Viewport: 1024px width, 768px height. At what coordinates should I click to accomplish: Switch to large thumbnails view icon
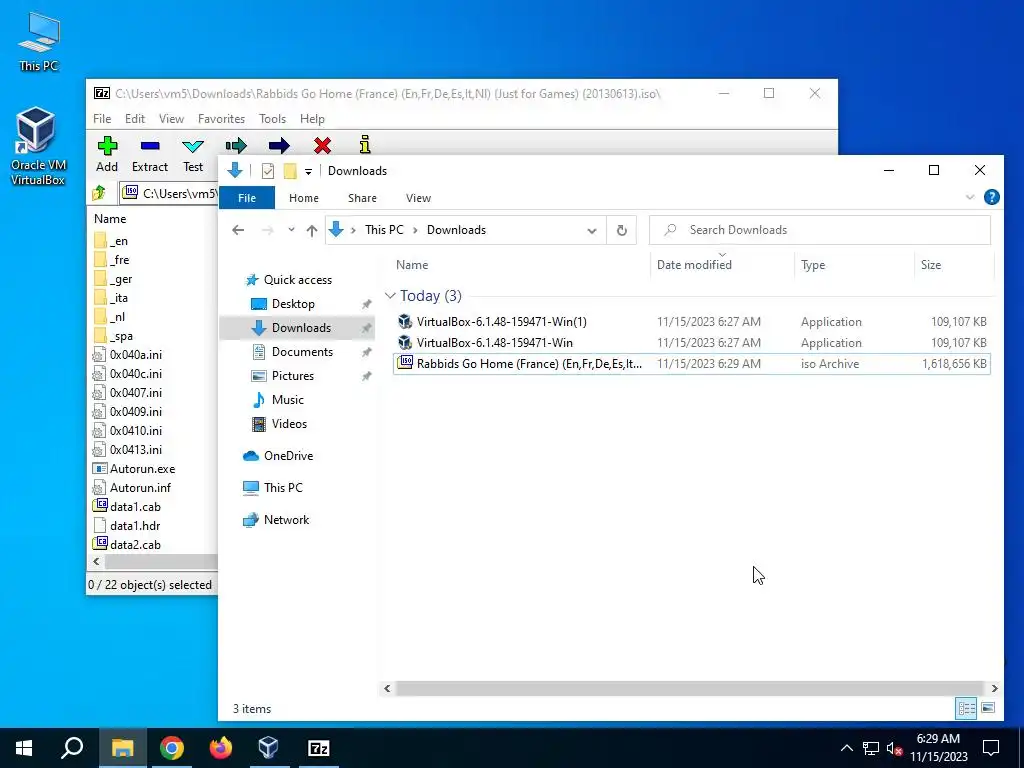(x=988, y=708)
